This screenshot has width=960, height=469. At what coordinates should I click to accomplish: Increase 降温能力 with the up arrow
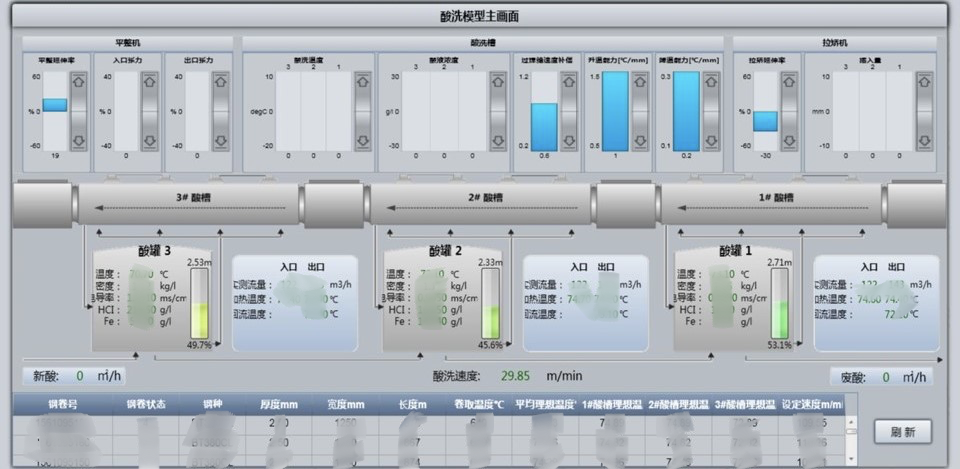[x=711, y=81]
